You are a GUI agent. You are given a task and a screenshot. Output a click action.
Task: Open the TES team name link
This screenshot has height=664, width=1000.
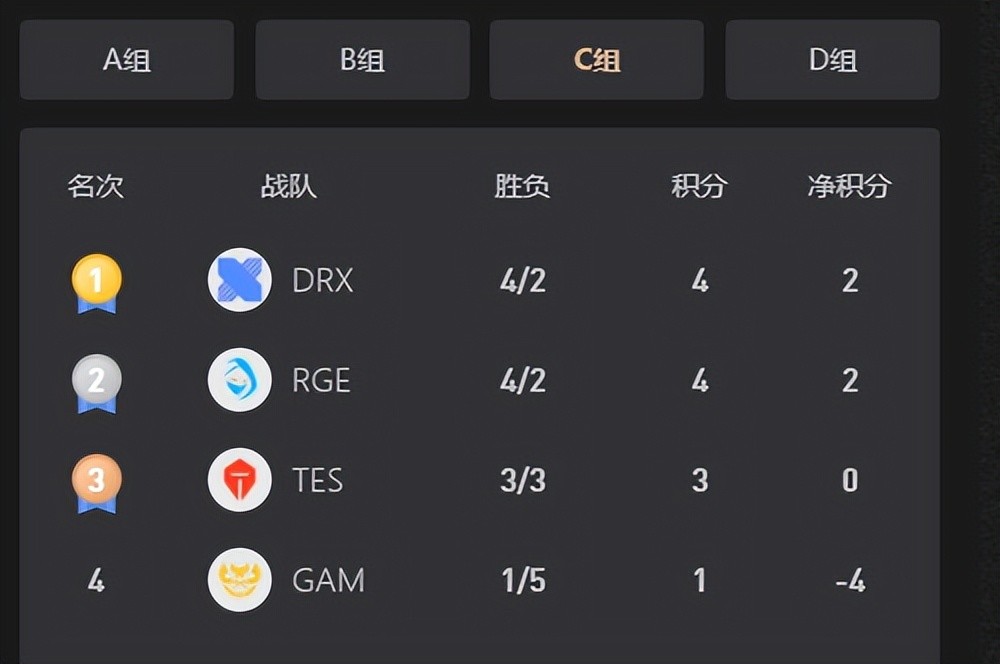point(318,481)
